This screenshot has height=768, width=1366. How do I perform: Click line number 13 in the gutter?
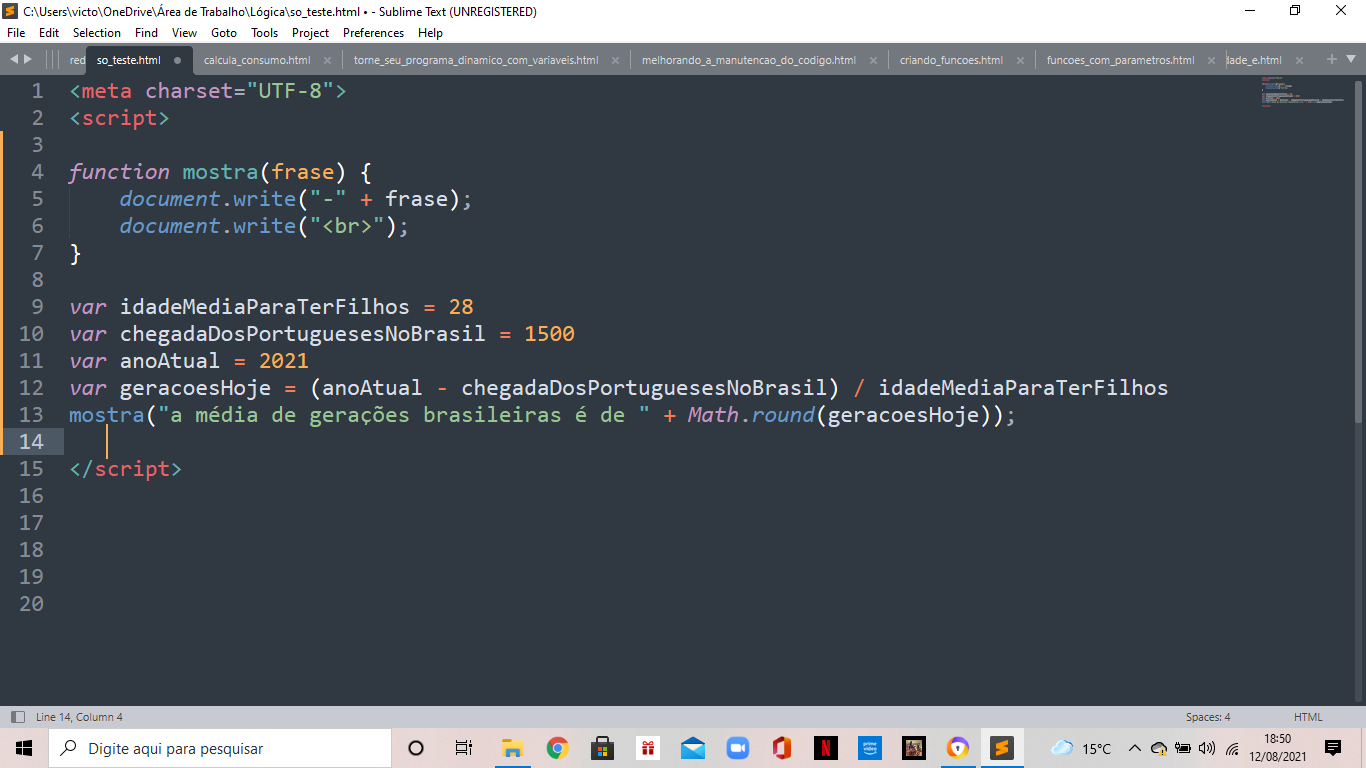click(31, 414)
